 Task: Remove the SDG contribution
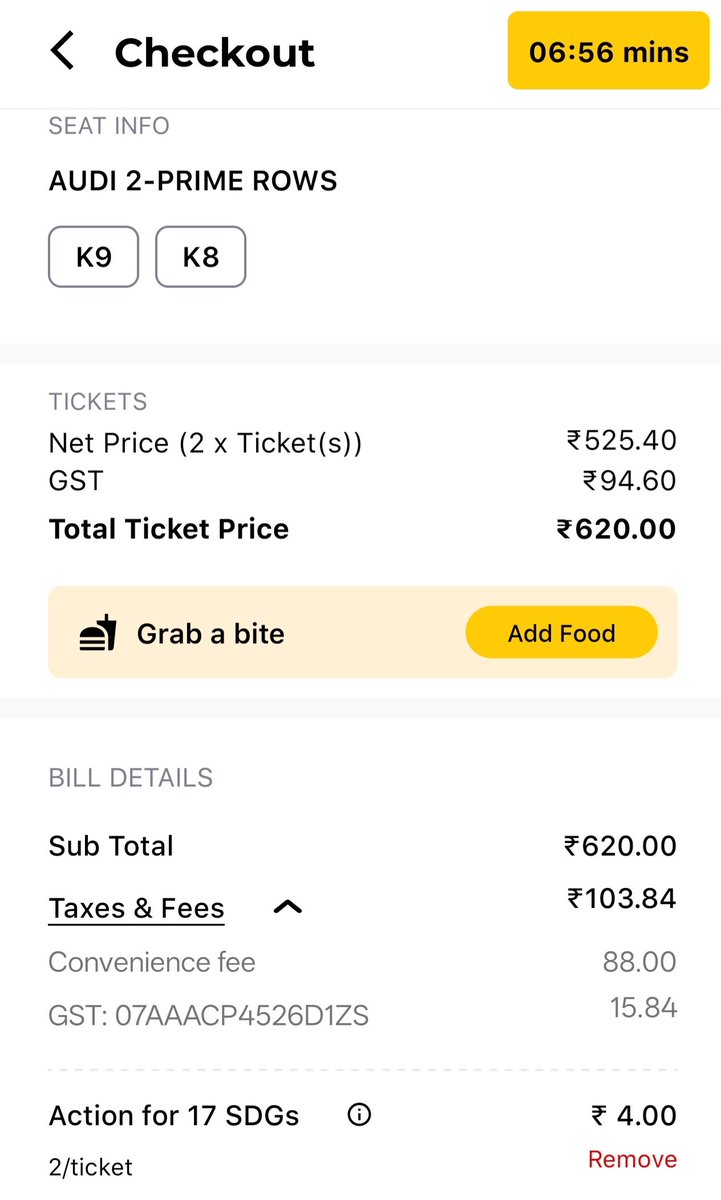(632, 1159)
